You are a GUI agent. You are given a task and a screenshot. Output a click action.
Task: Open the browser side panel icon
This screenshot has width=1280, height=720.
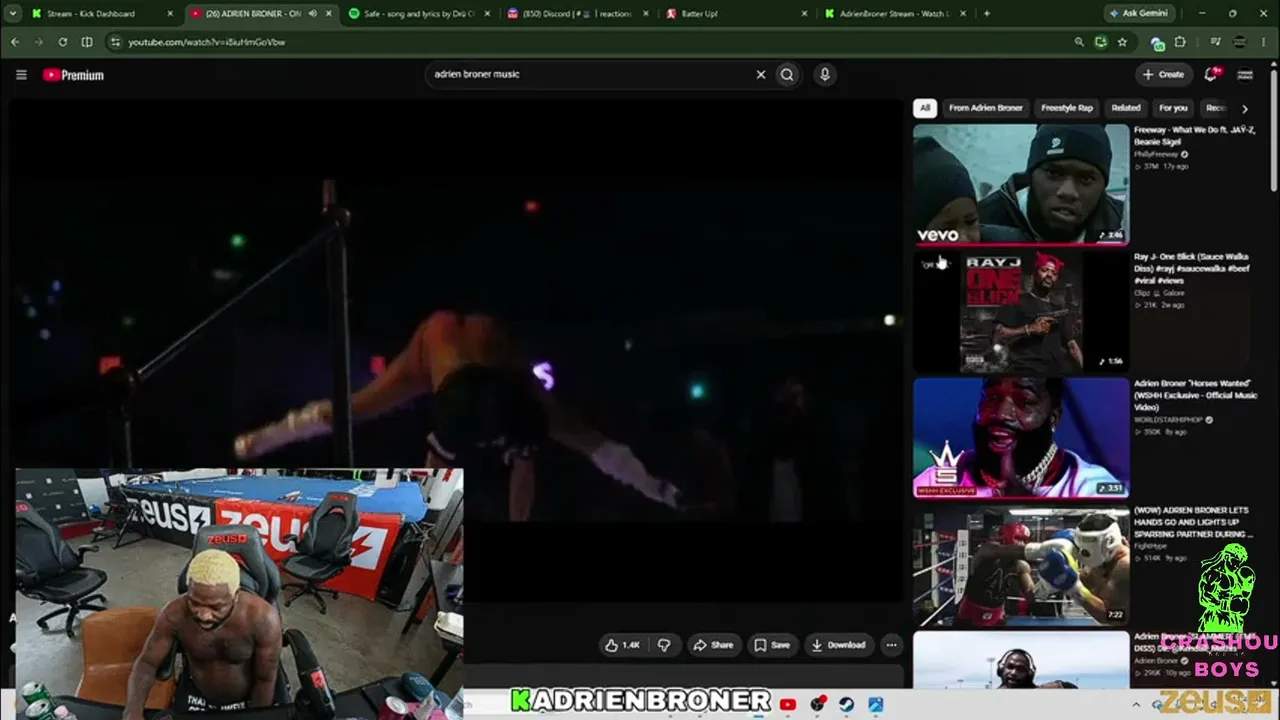click(87, 42)
